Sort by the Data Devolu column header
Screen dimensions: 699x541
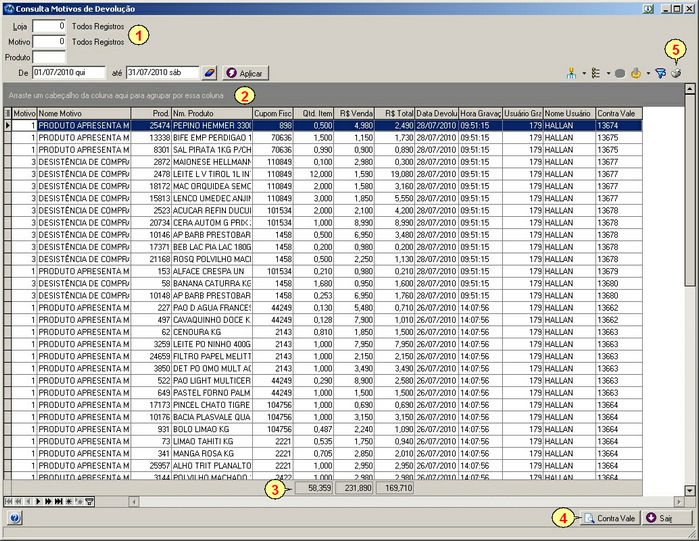pos(437,114)
